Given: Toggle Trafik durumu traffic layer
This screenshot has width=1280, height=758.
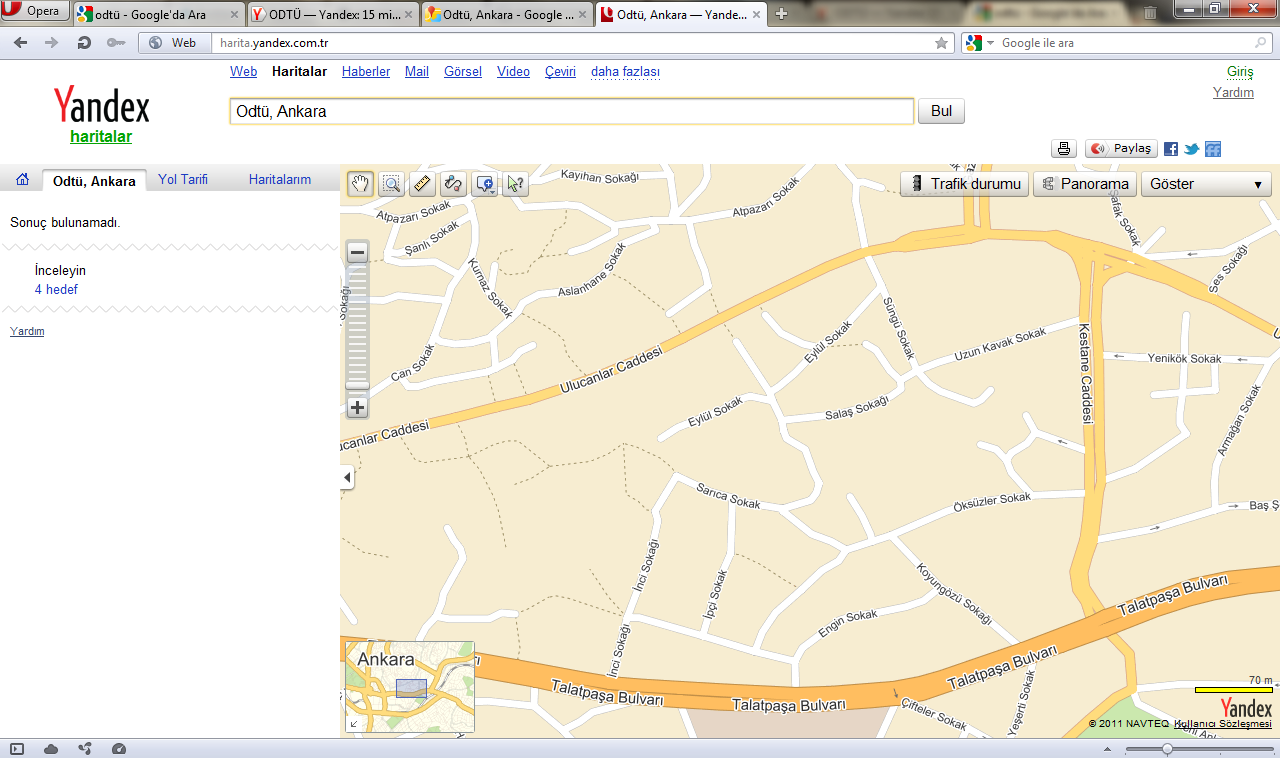Looking at the screenshot, I should [x=965, y=184].
